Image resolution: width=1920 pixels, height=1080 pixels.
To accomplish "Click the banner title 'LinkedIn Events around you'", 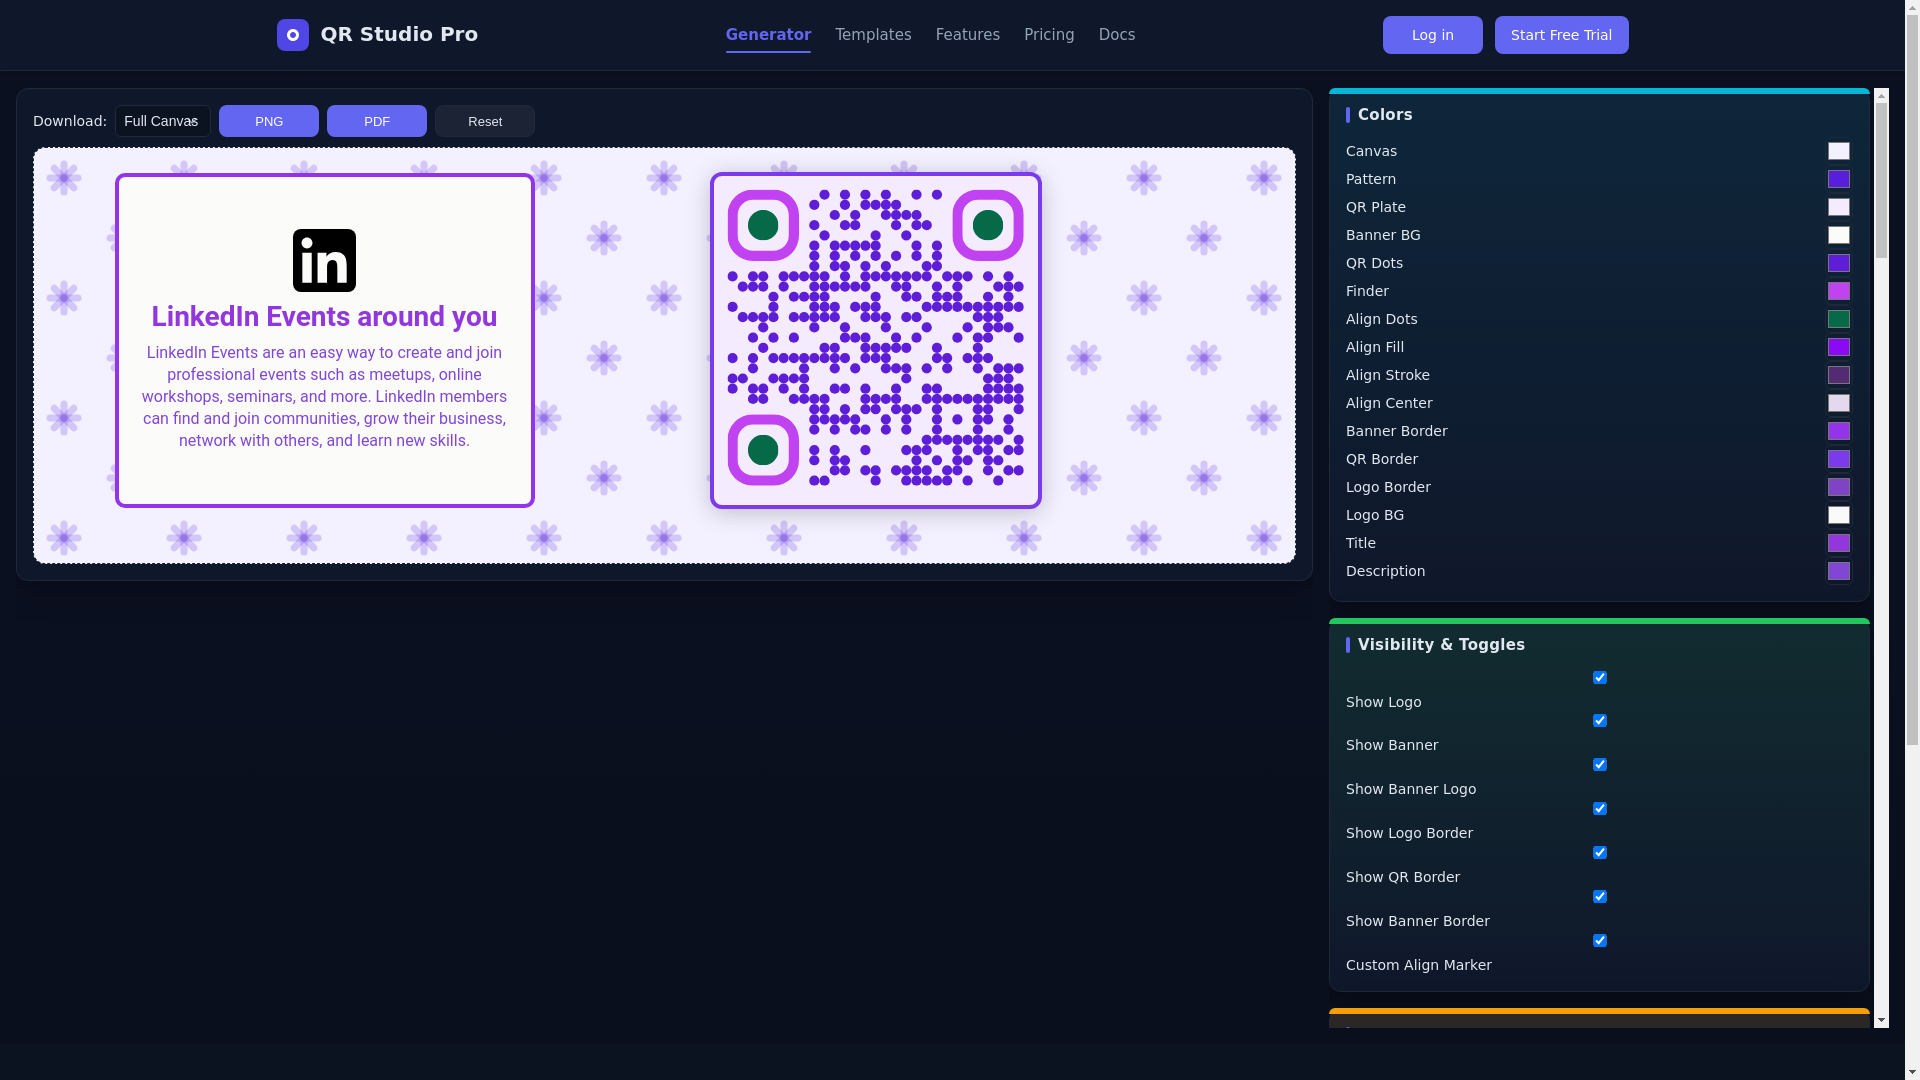I will [324, 316].
